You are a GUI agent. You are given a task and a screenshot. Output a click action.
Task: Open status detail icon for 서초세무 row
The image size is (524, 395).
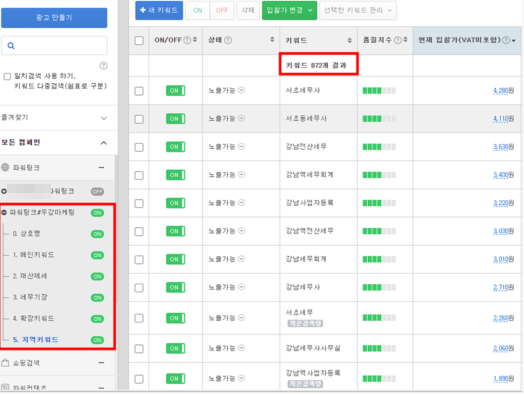(x=242, y=317)
